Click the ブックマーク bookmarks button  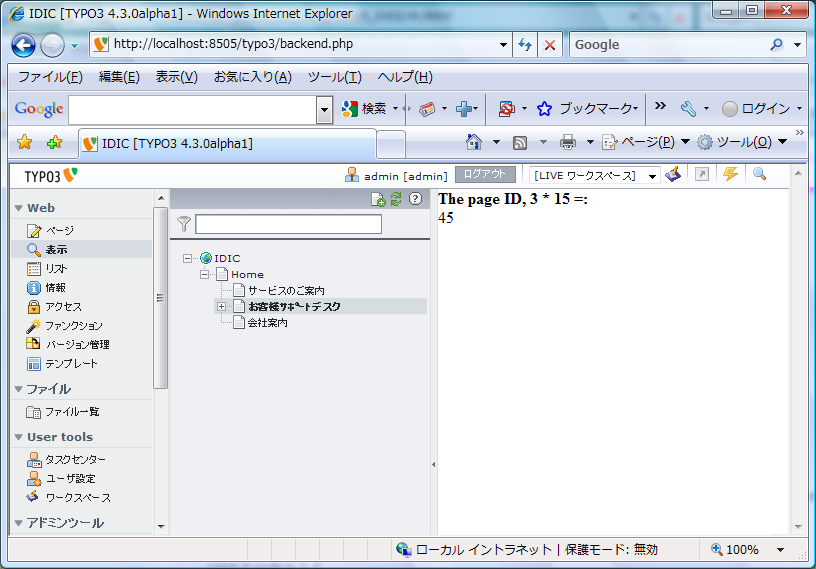(x=587, y=108)
